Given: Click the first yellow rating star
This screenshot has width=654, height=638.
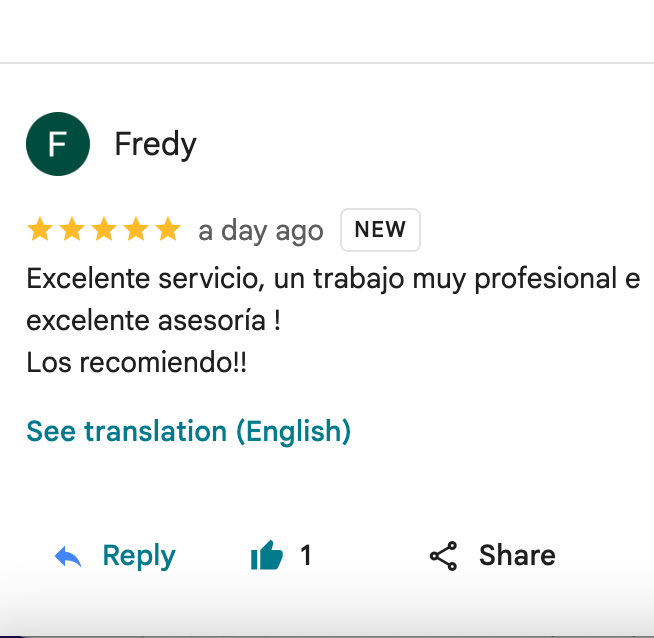Looking at the screenshot, I should pos(40,230).
